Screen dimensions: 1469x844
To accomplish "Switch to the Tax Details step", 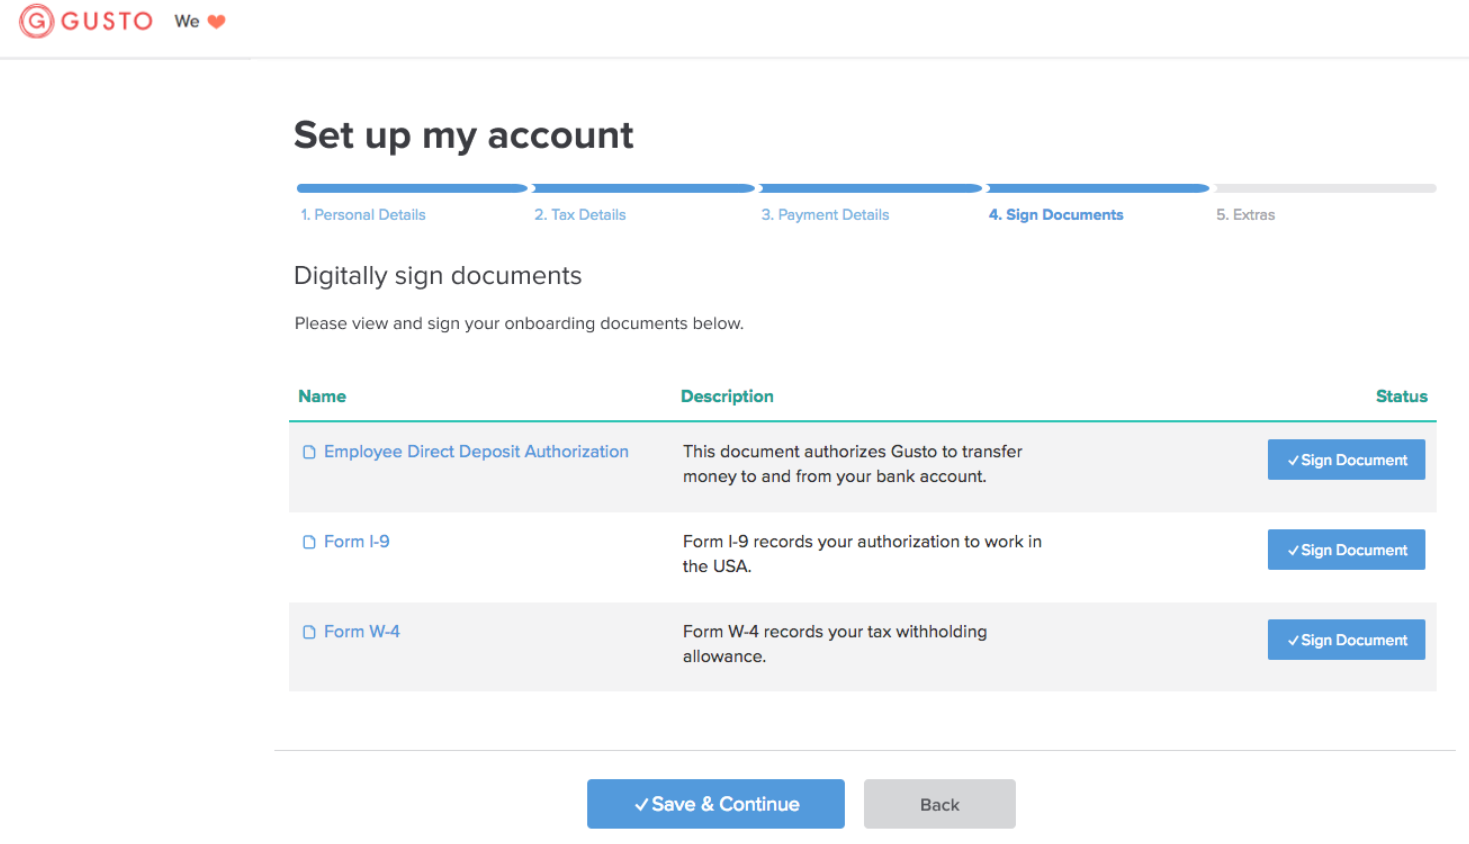I will tap(580, 214).
